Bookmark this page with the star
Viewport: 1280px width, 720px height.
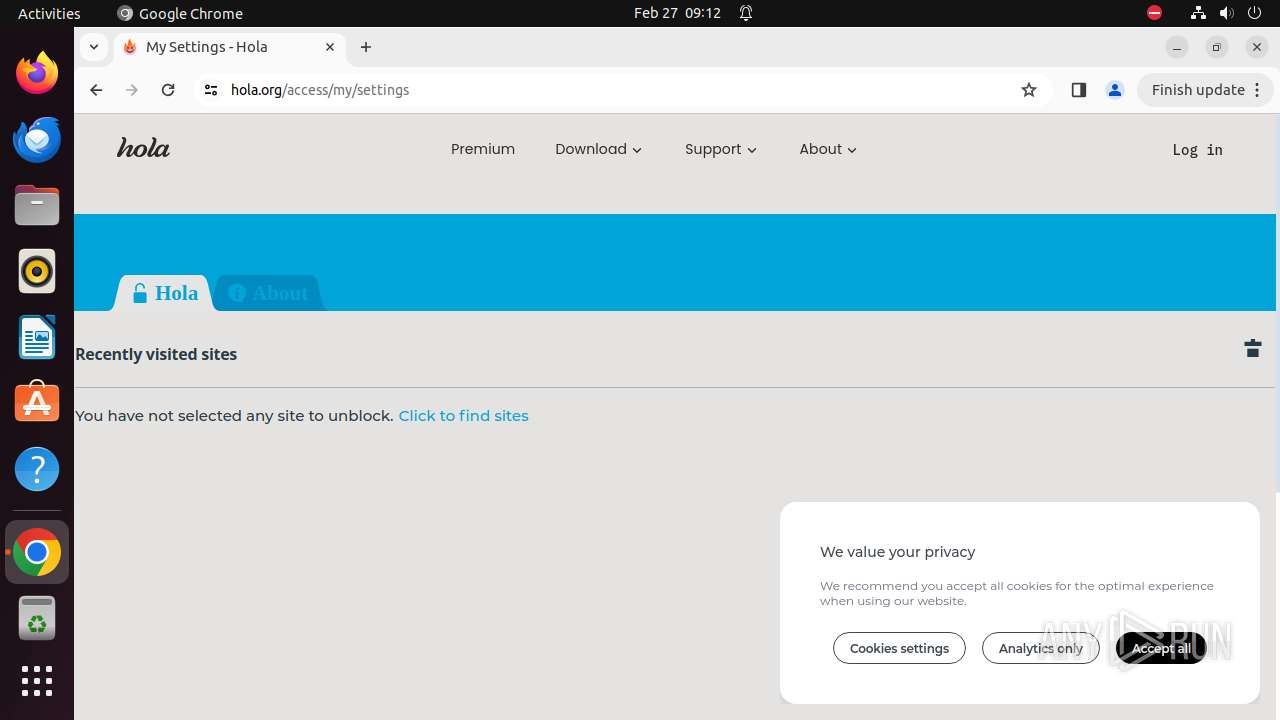(x=1029, y=90)
